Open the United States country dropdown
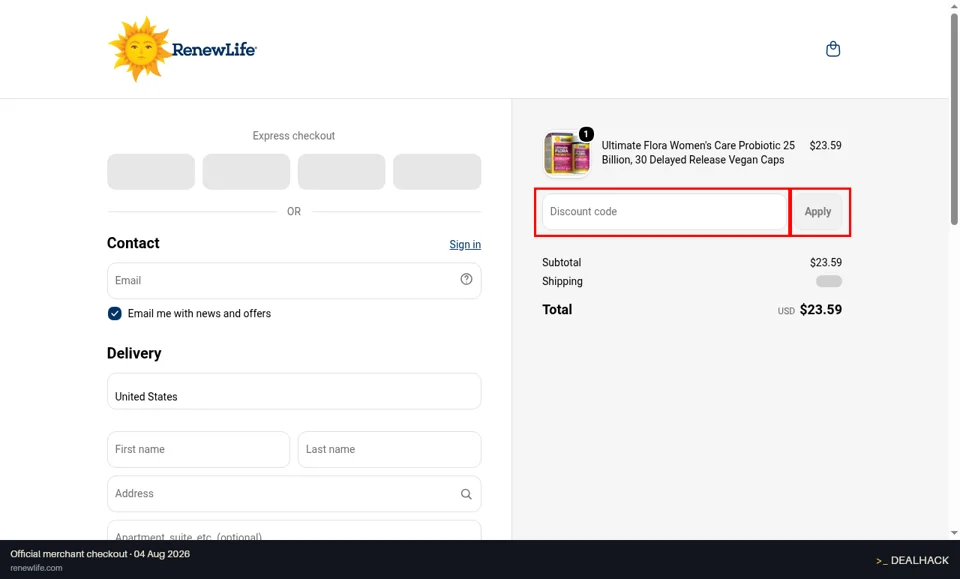The height and width of the screenshot is (579, 960). [x=294, y=391]
